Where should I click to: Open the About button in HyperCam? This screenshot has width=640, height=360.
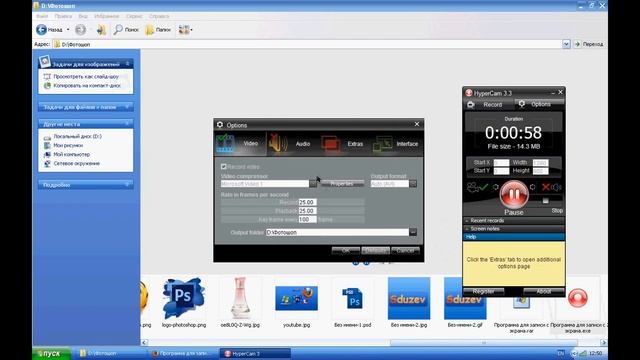click(544, 291)
